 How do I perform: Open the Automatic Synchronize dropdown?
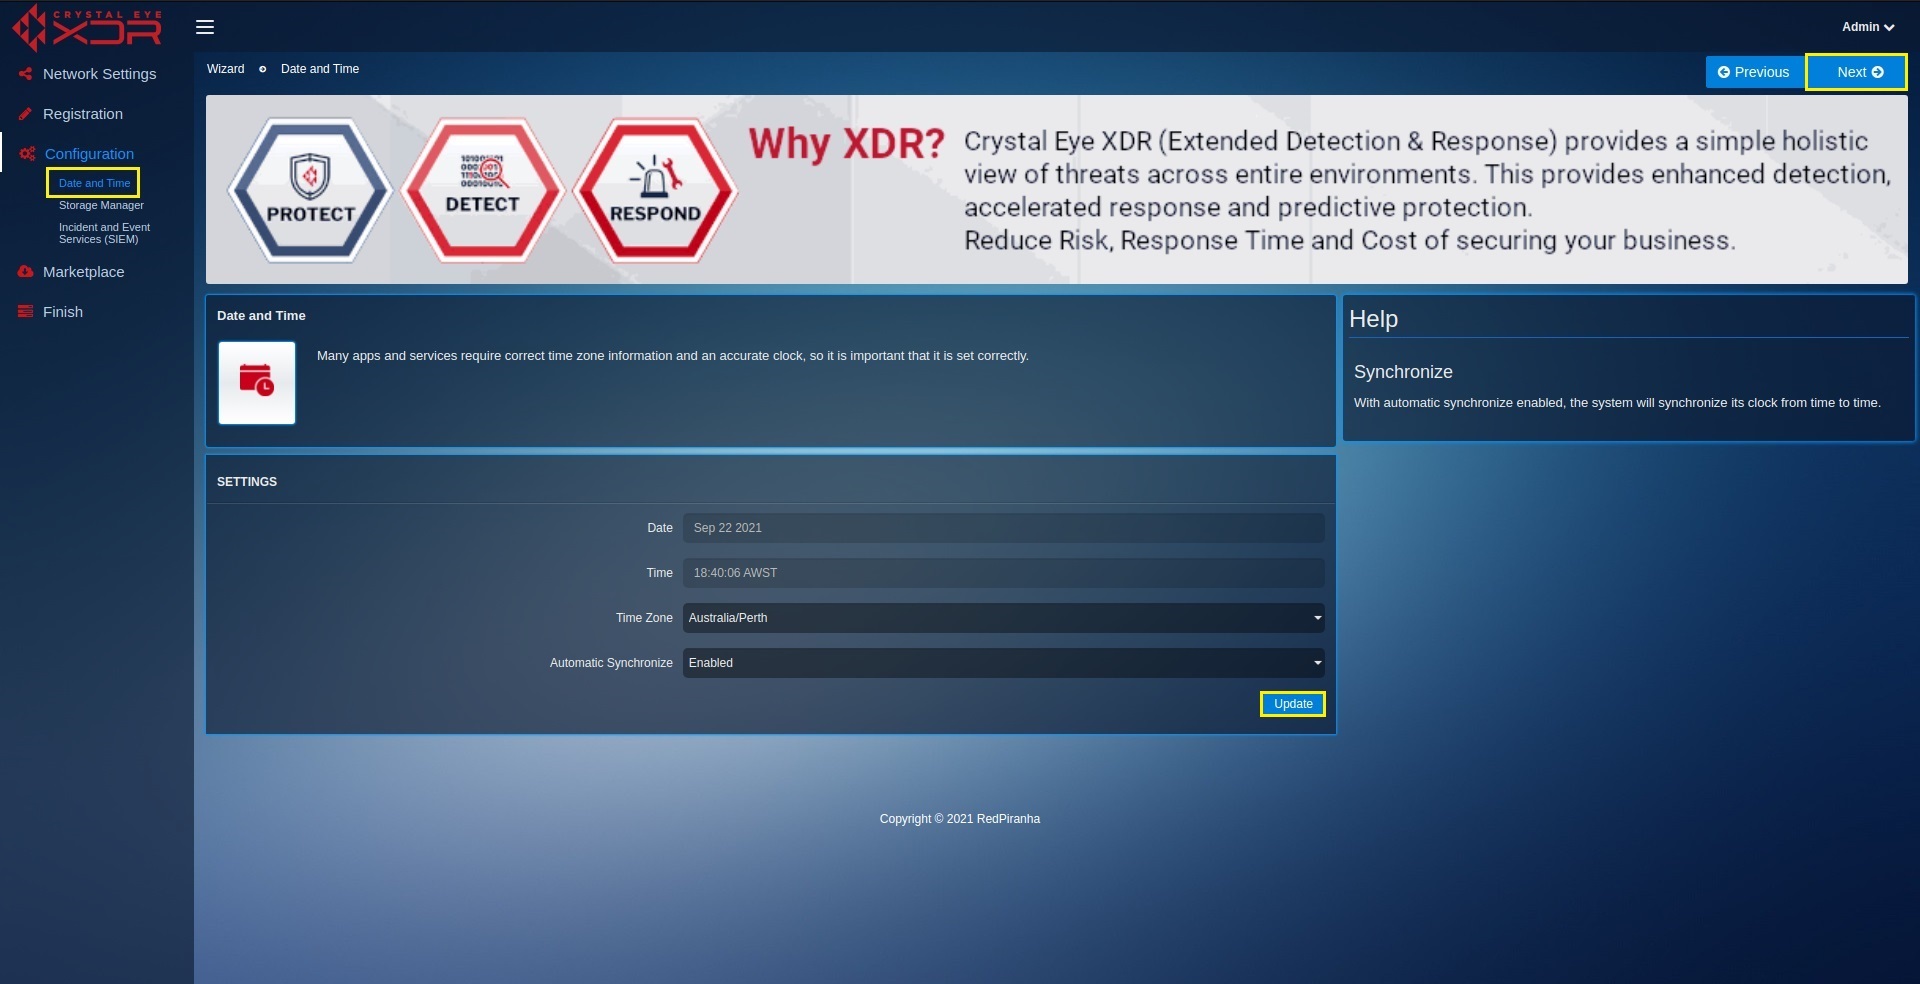[1003, 663]
